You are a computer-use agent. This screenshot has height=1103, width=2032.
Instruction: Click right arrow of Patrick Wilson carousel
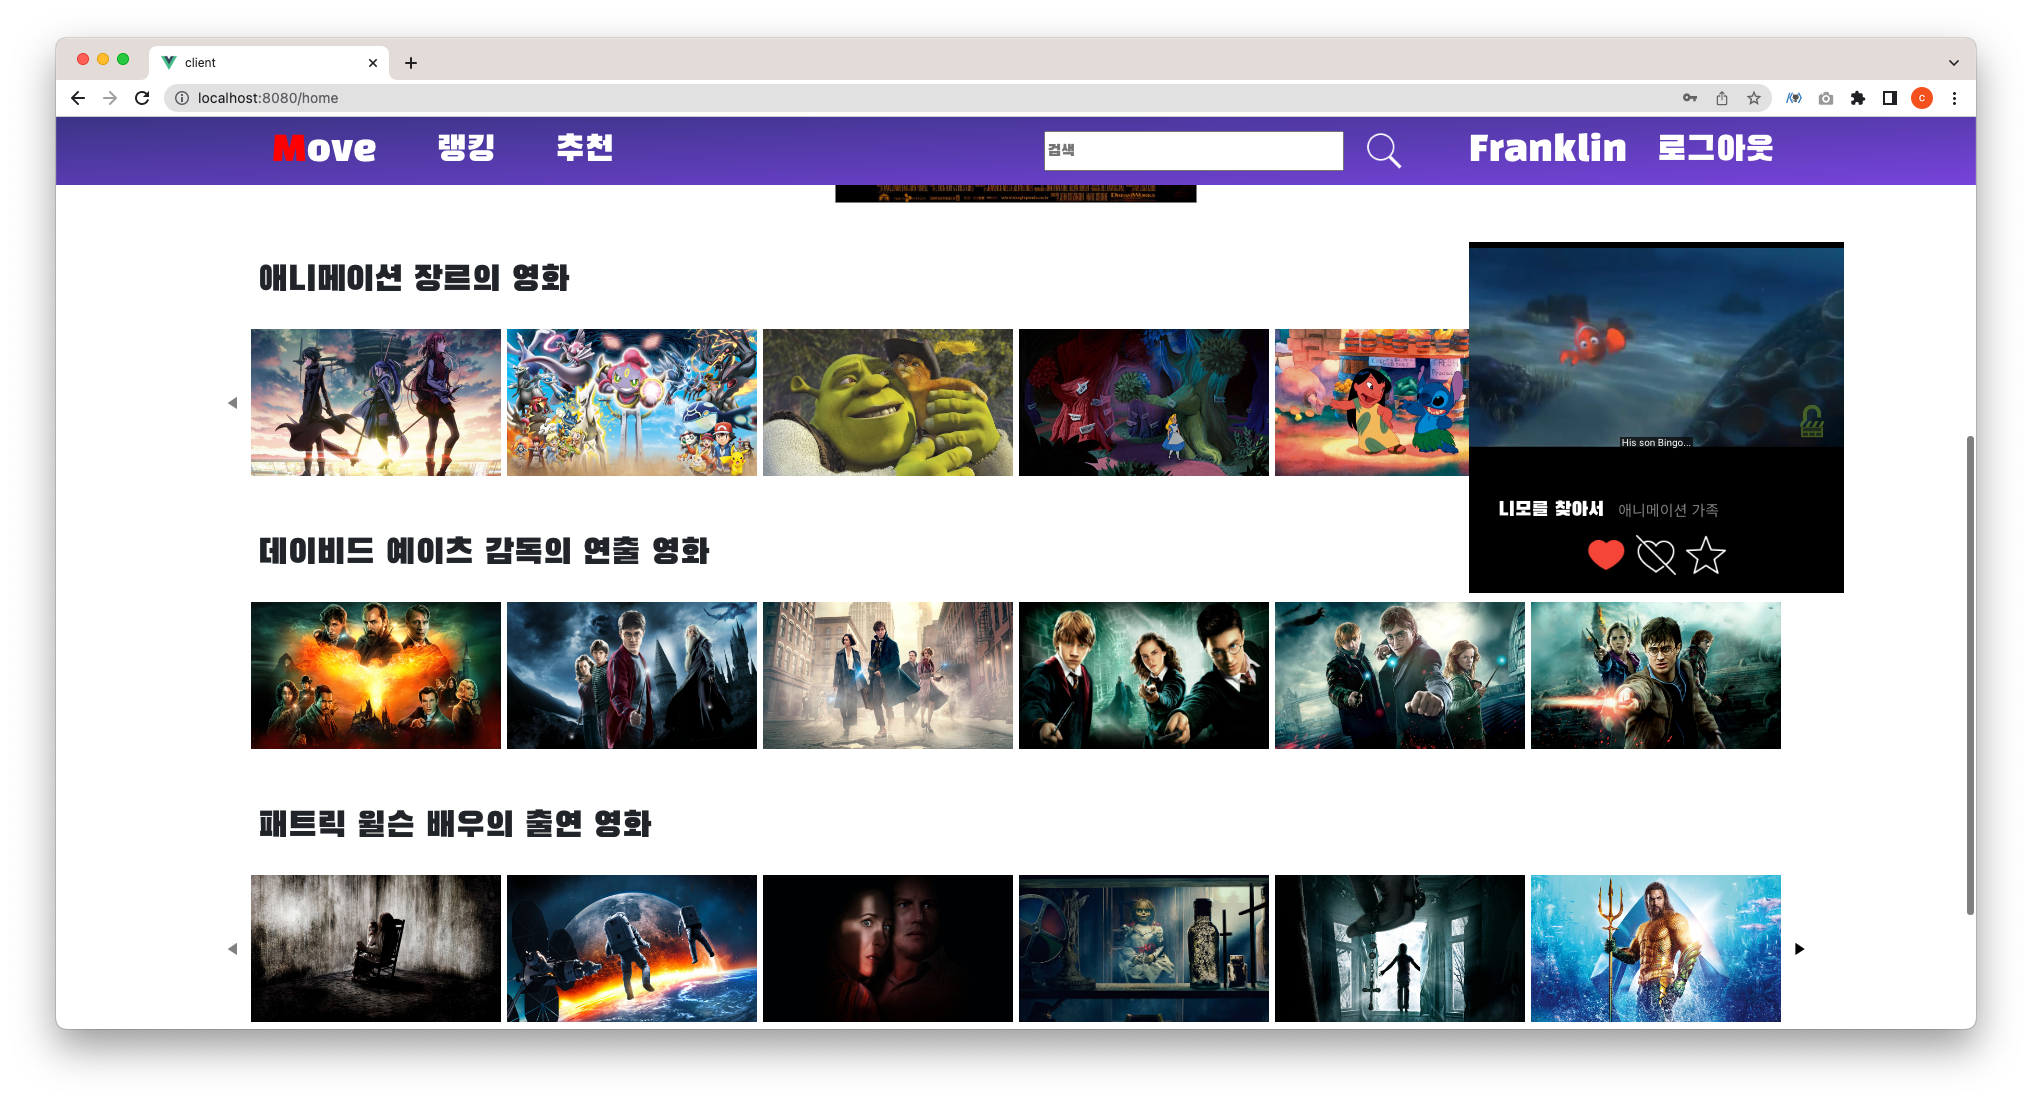[x=1799, y=949]
